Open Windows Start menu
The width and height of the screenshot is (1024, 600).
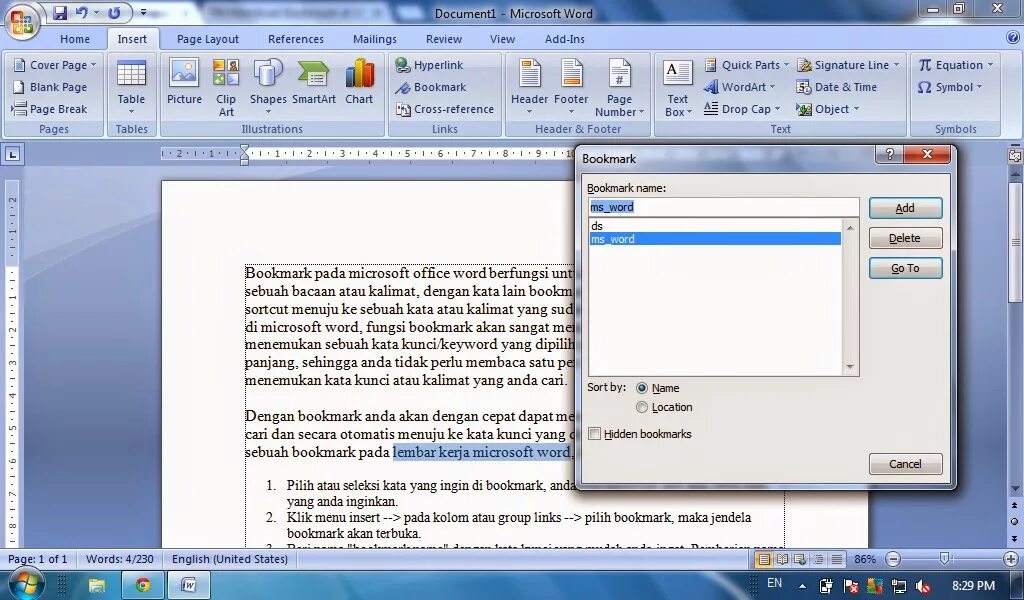26,584
